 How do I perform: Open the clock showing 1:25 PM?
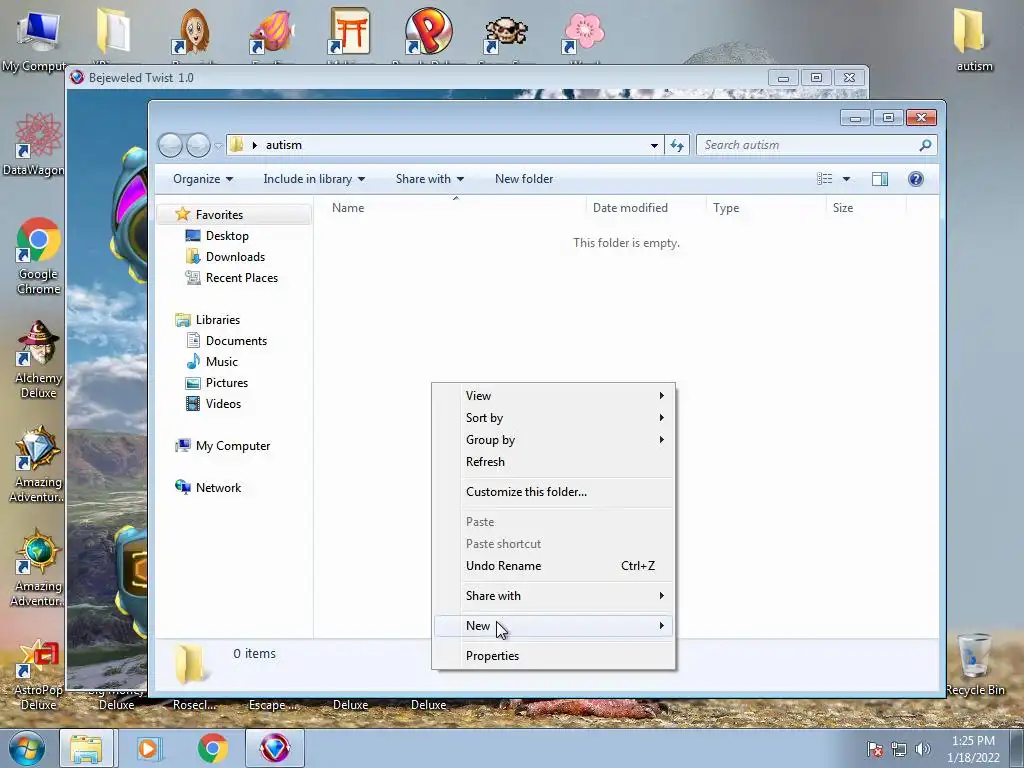973,749
